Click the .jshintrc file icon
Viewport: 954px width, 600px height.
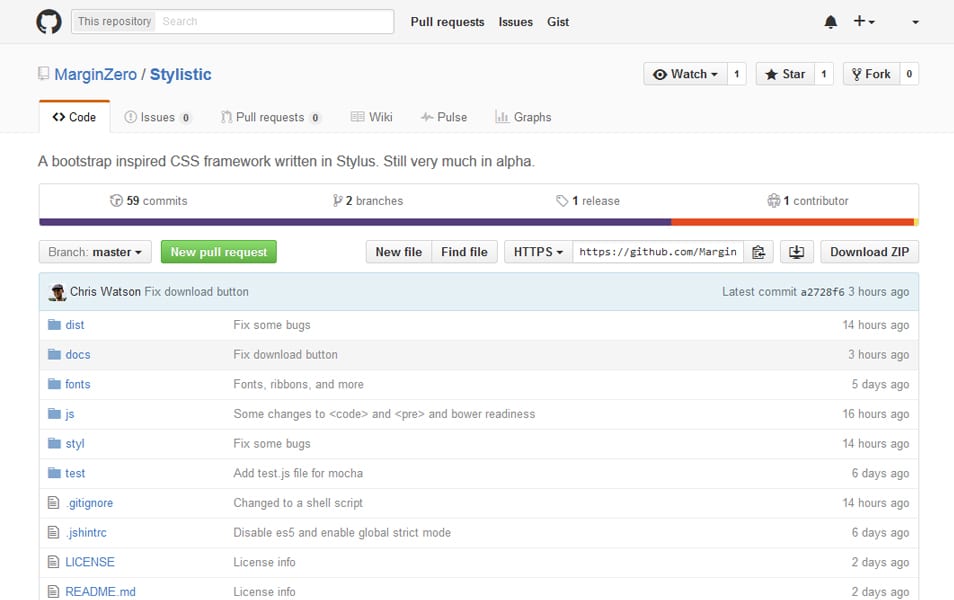[54, 532]
